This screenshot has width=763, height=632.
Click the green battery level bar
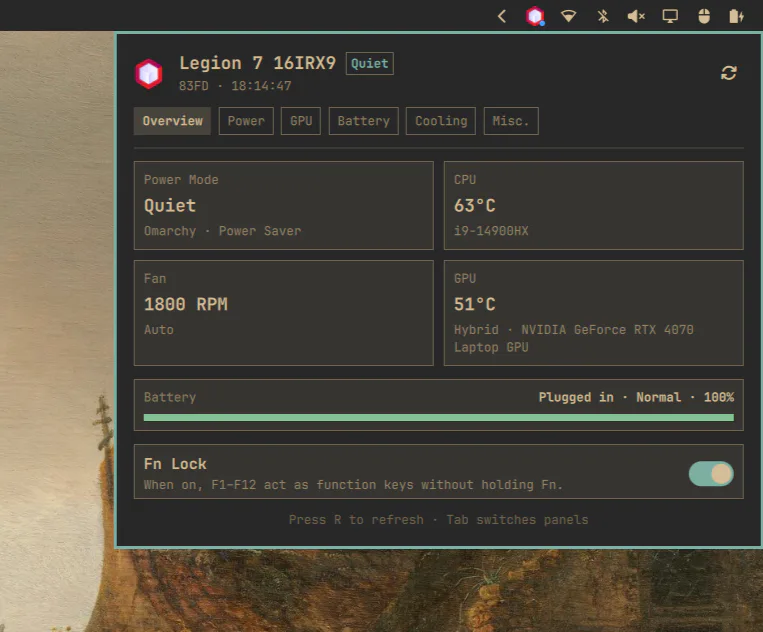(x=438, y=417)
